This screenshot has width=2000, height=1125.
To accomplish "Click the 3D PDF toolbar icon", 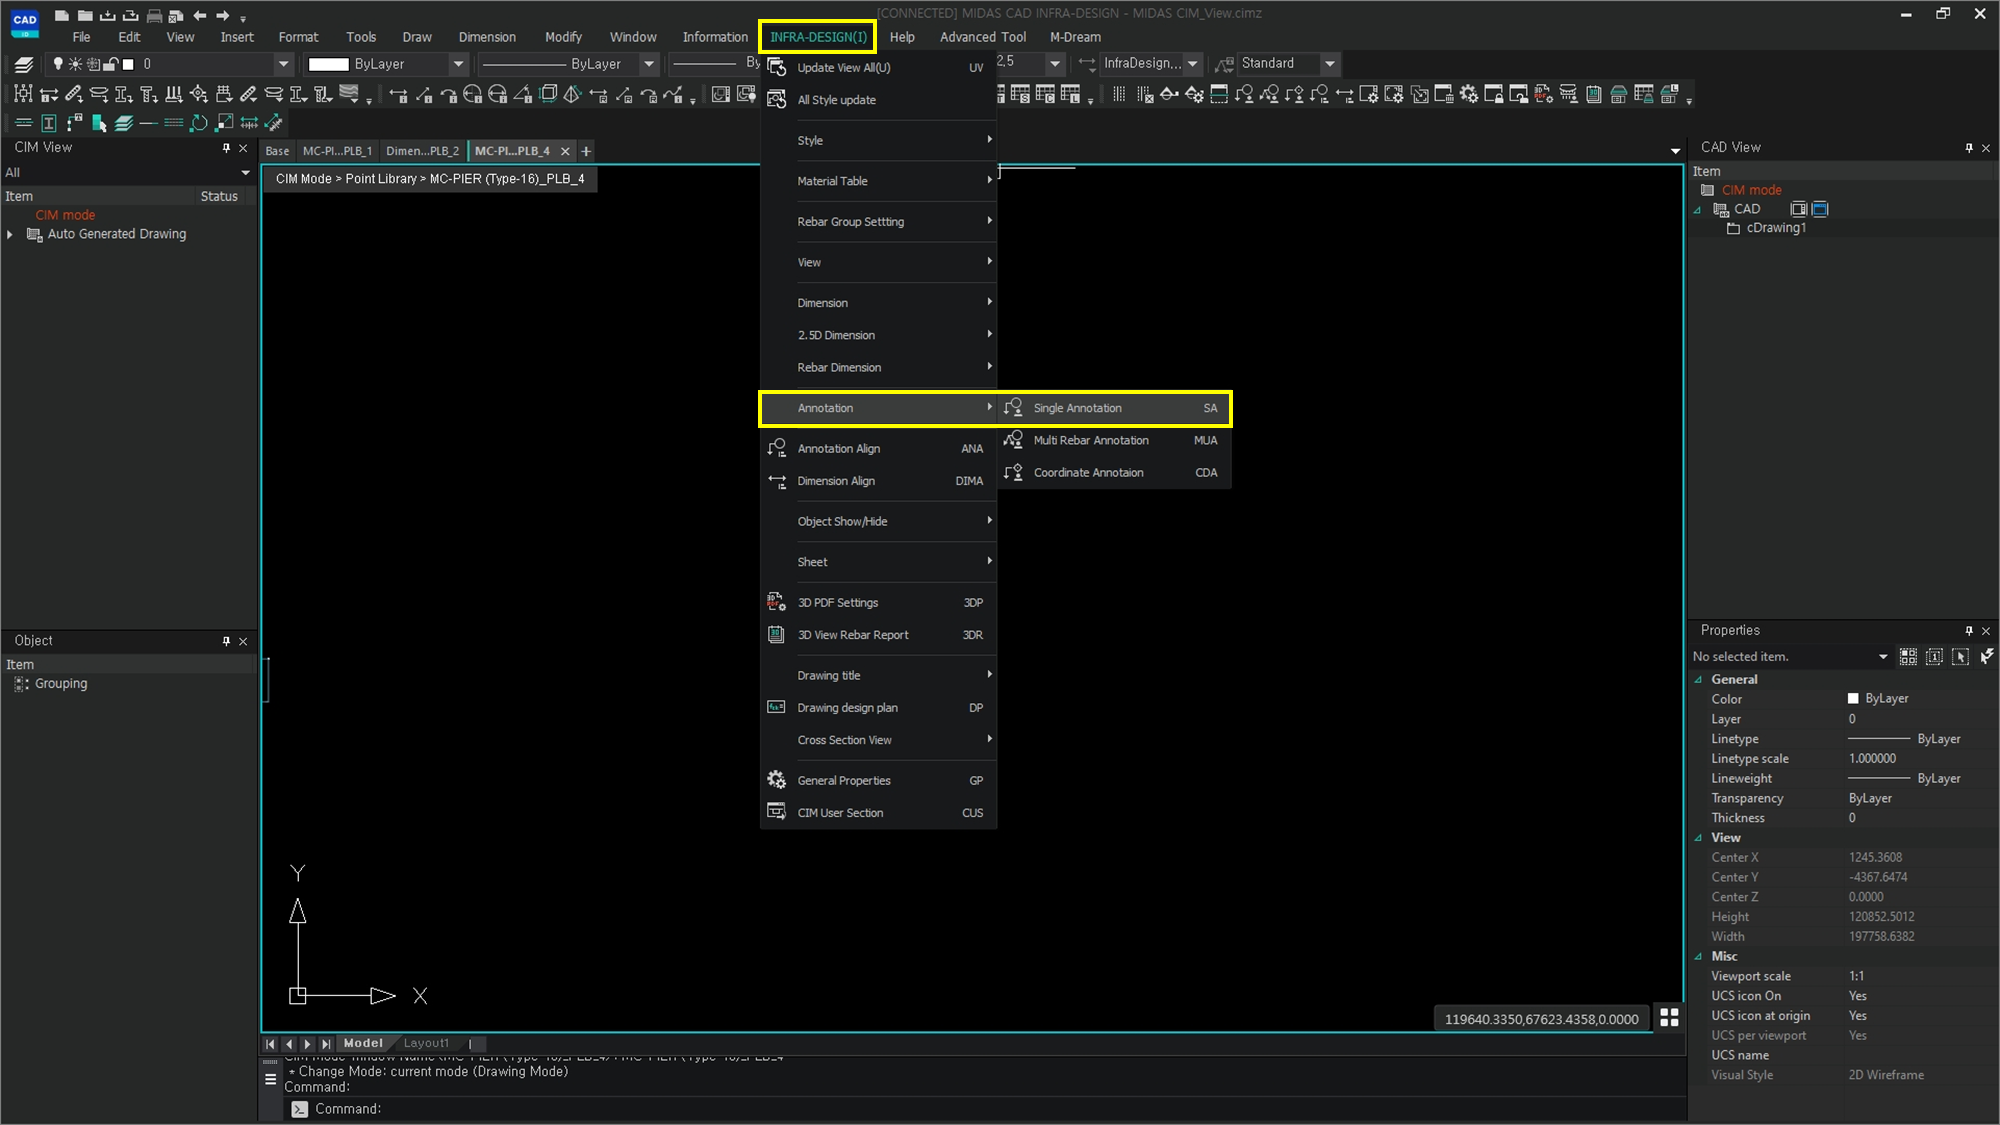I will [x=1543, y=94].
